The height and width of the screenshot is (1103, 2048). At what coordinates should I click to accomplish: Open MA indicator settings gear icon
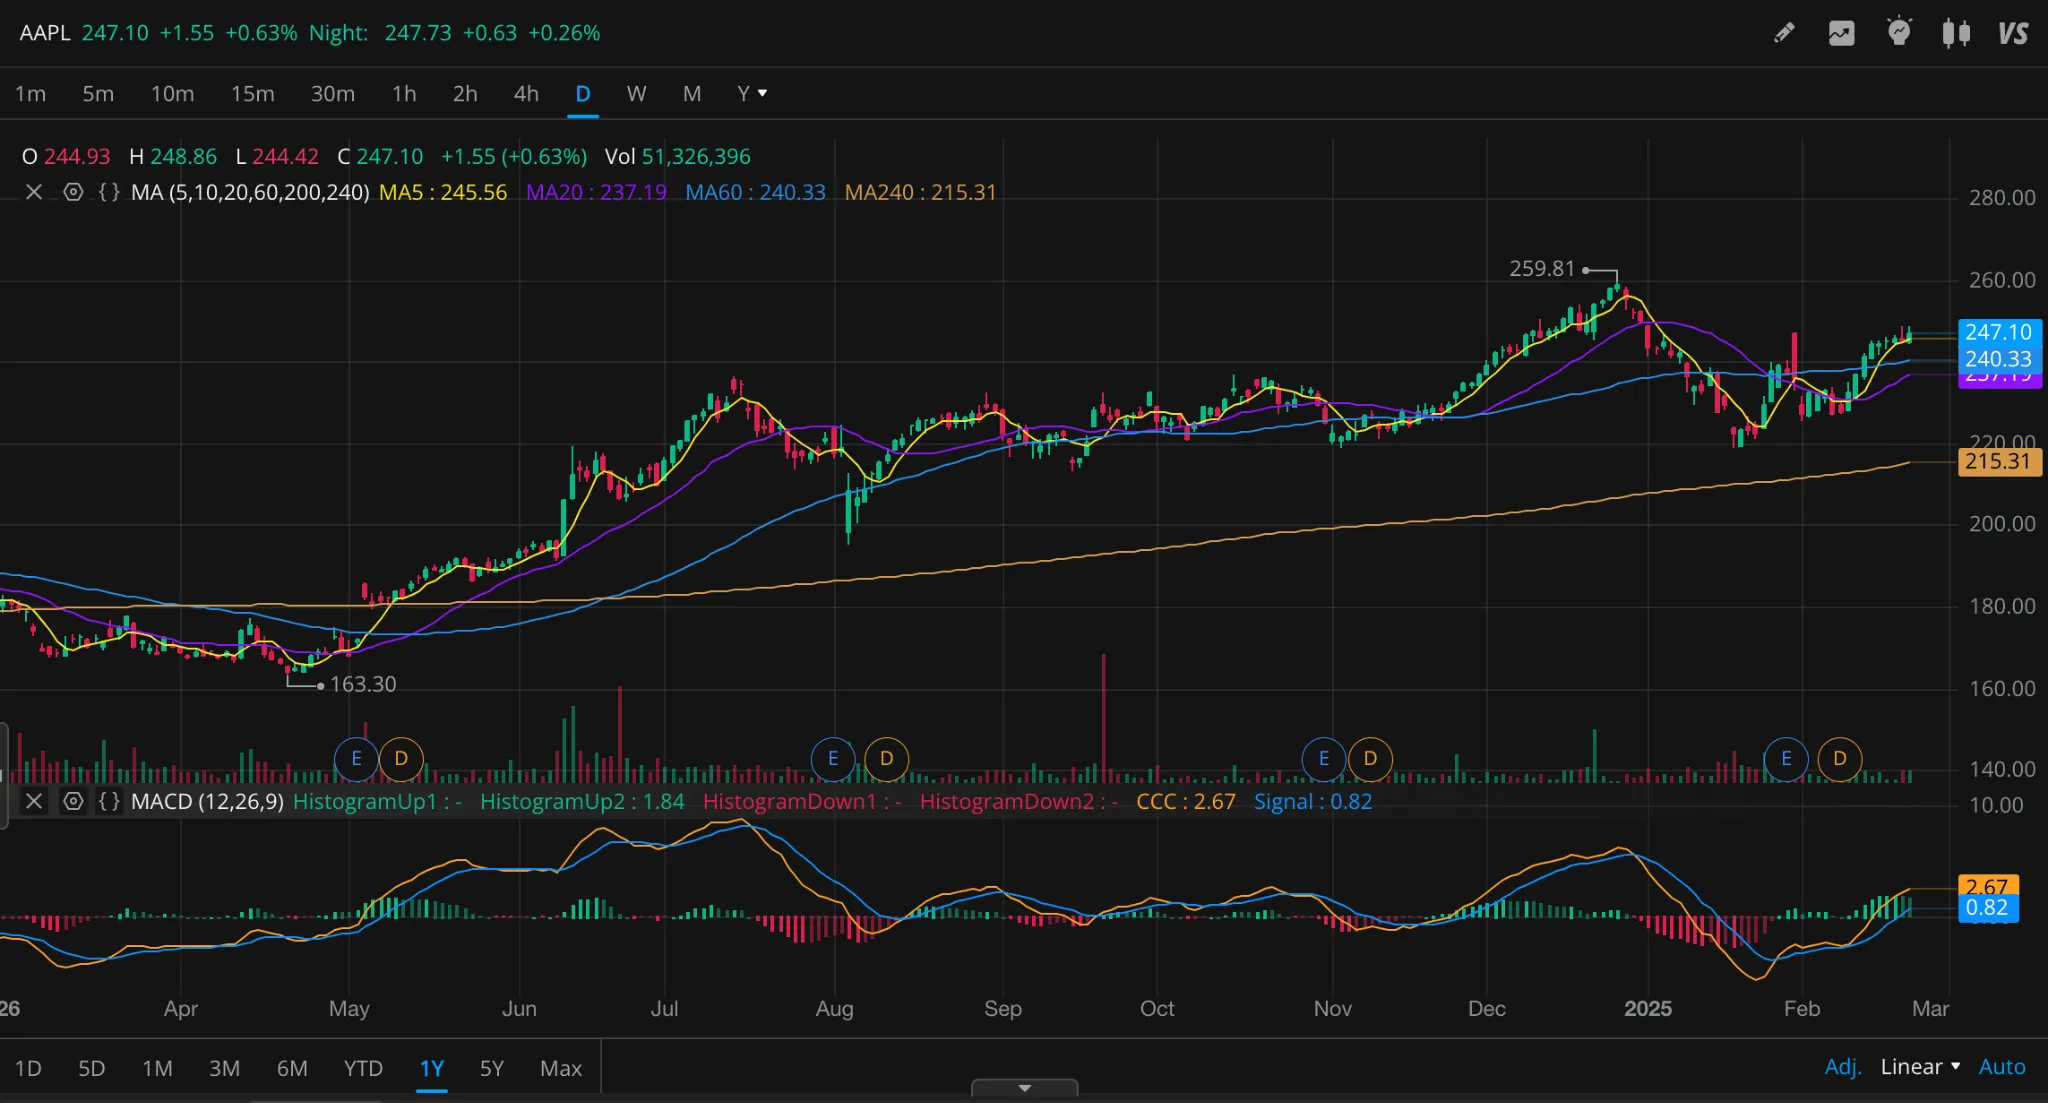pyautogui.click(x=73, y=192)
